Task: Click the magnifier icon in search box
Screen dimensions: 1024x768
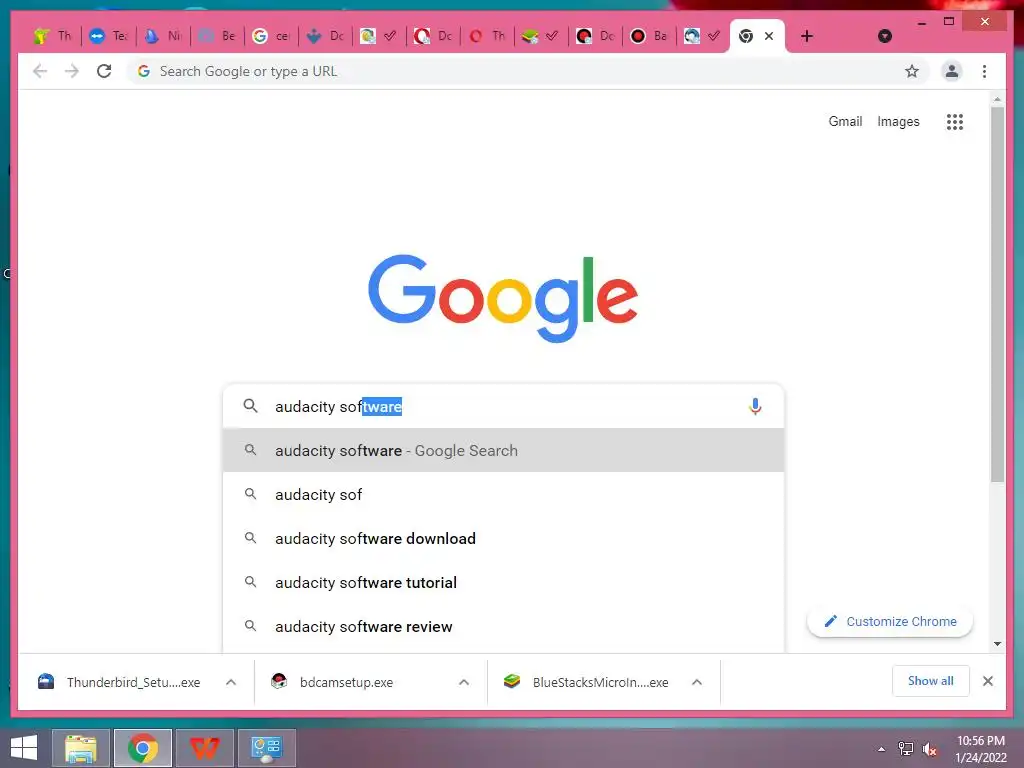Action: point(250,406)
